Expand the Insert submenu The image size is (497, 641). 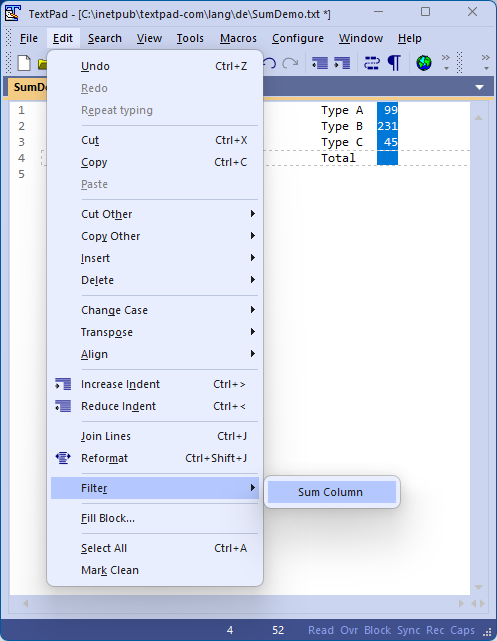tap(155, 258)
